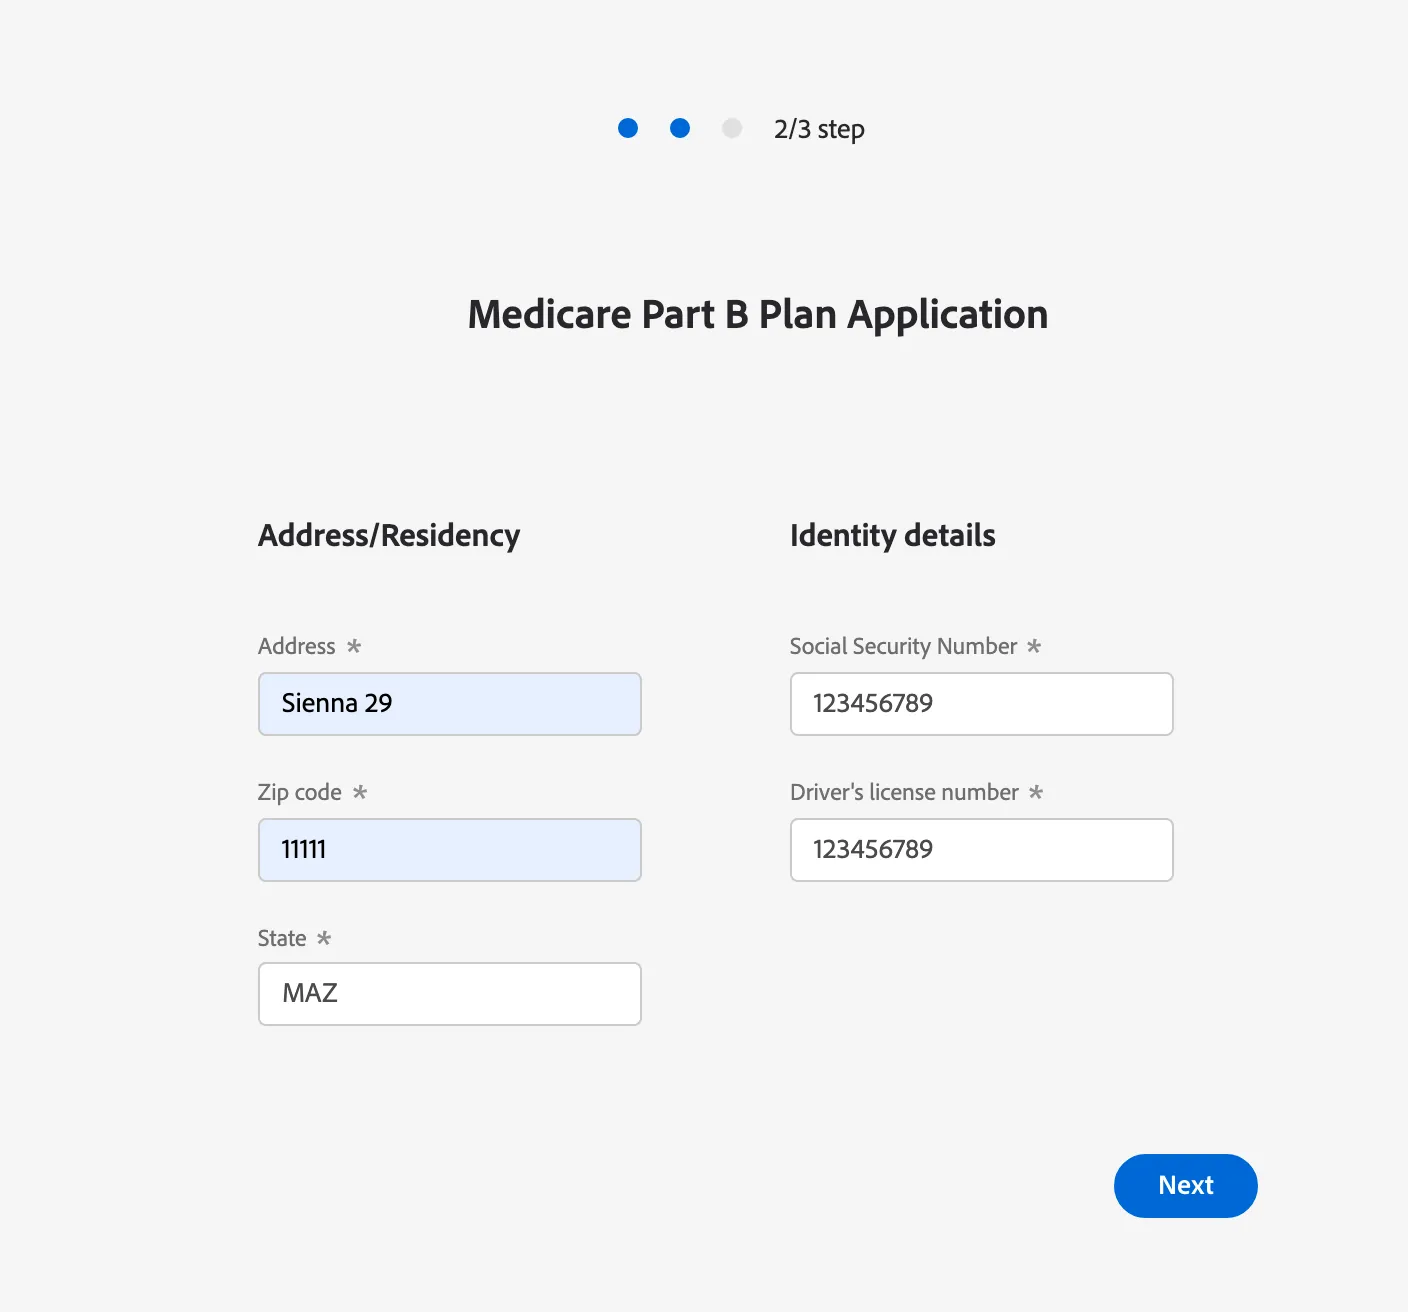Click the asterisk beside State label

coord(324,938)
